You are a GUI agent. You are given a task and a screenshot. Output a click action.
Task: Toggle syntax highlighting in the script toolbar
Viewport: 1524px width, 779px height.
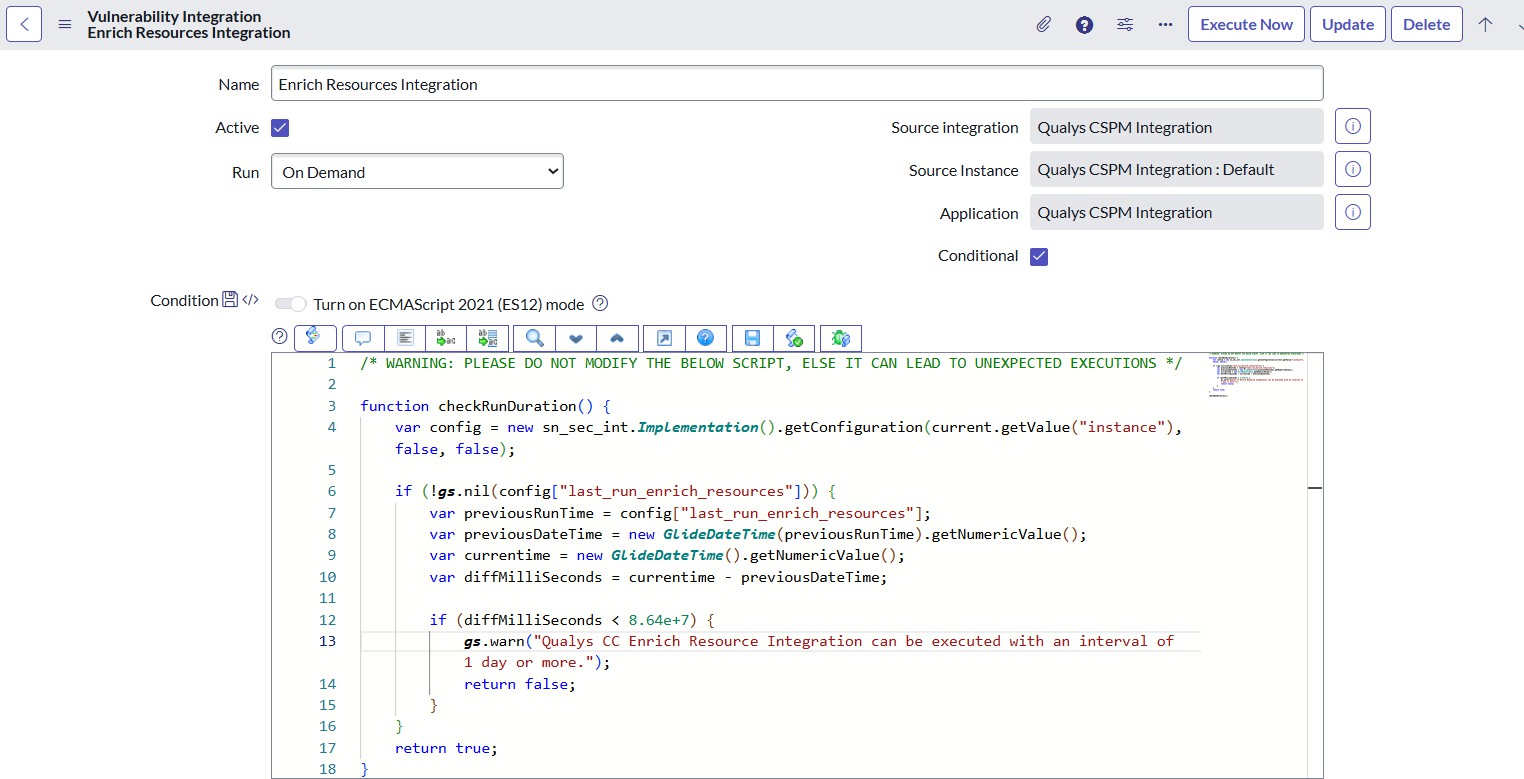tap(315, 338)
